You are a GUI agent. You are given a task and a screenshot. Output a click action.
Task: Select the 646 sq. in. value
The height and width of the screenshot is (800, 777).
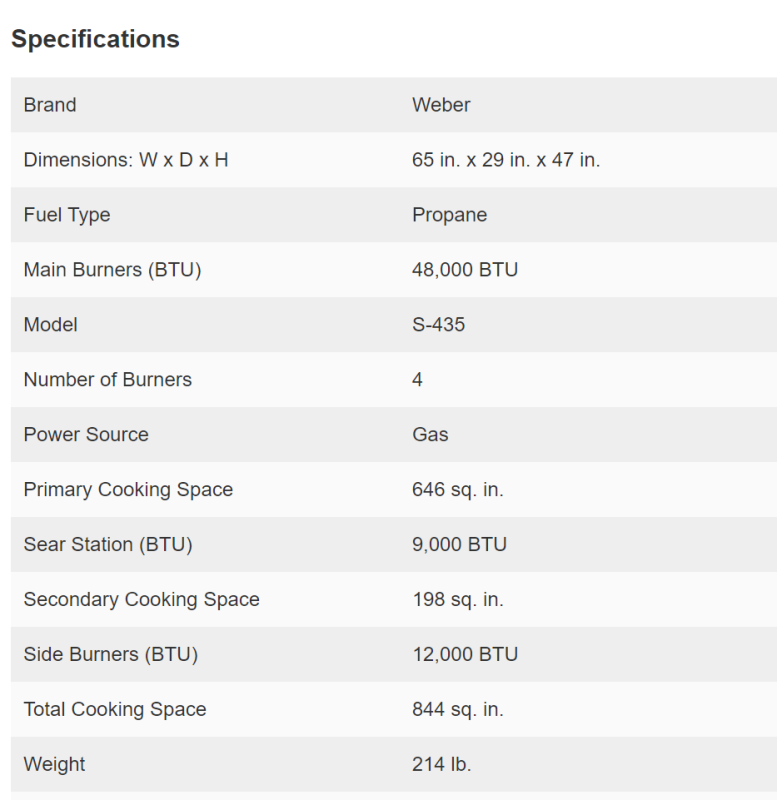458,490
